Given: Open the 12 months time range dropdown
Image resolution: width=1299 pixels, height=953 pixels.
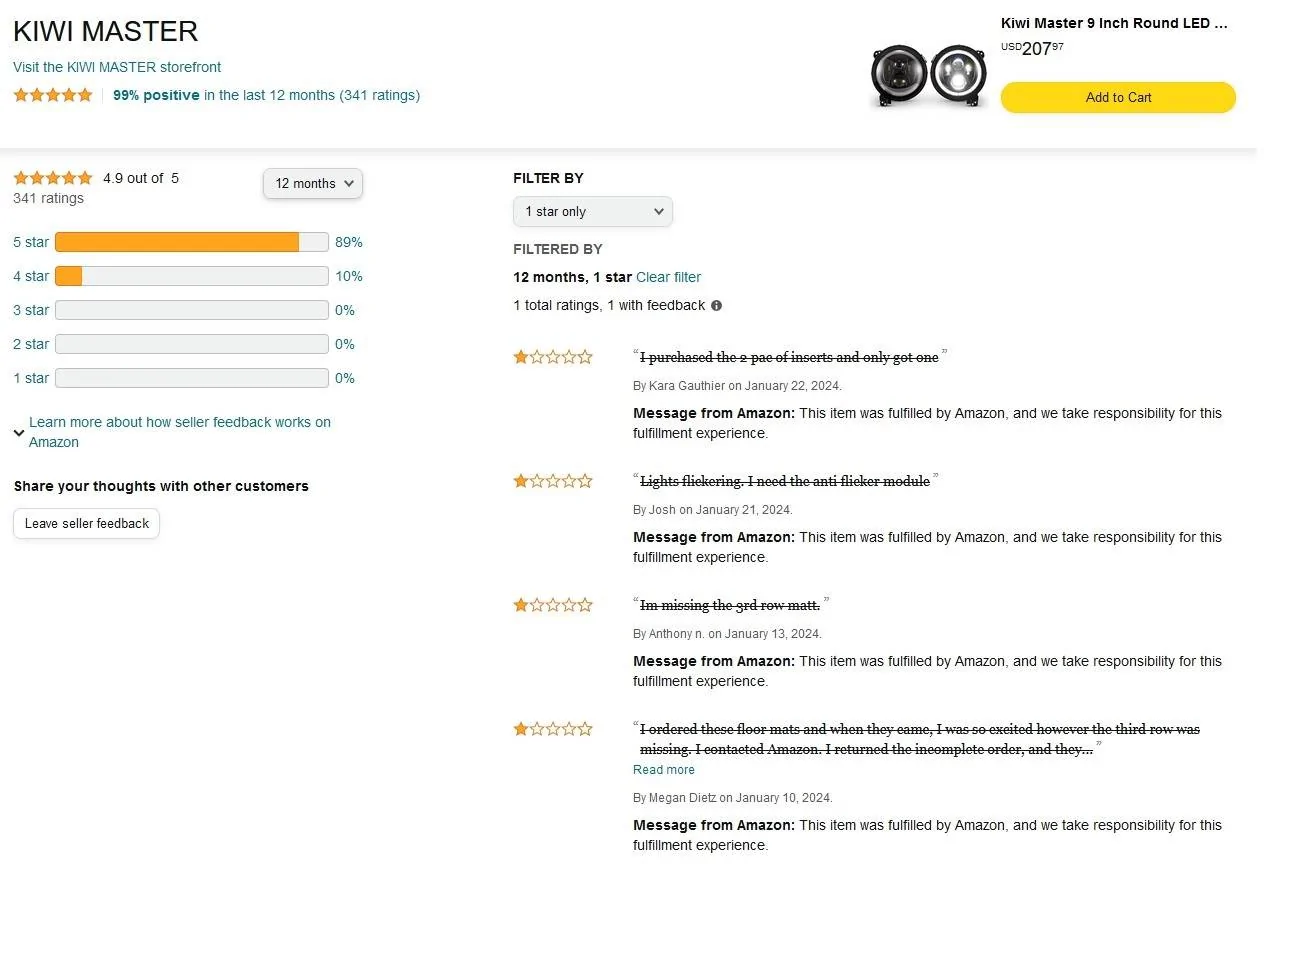Looking at the screenshot, I should tap(313, 184).
